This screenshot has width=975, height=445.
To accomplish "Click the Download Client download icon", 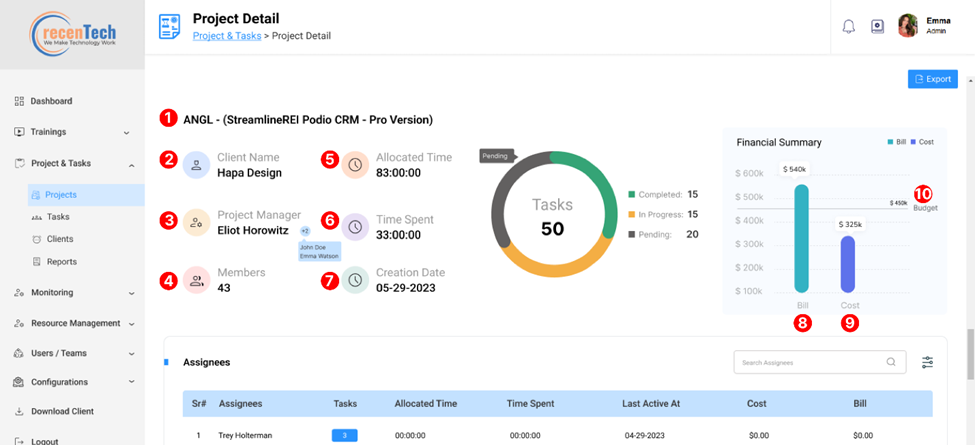I will 19,411.
